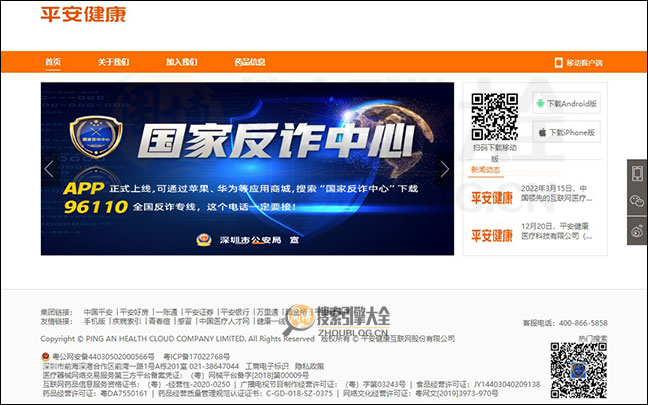Follow the 平安好房 footer link
The image size is (648, 405).
134,312
